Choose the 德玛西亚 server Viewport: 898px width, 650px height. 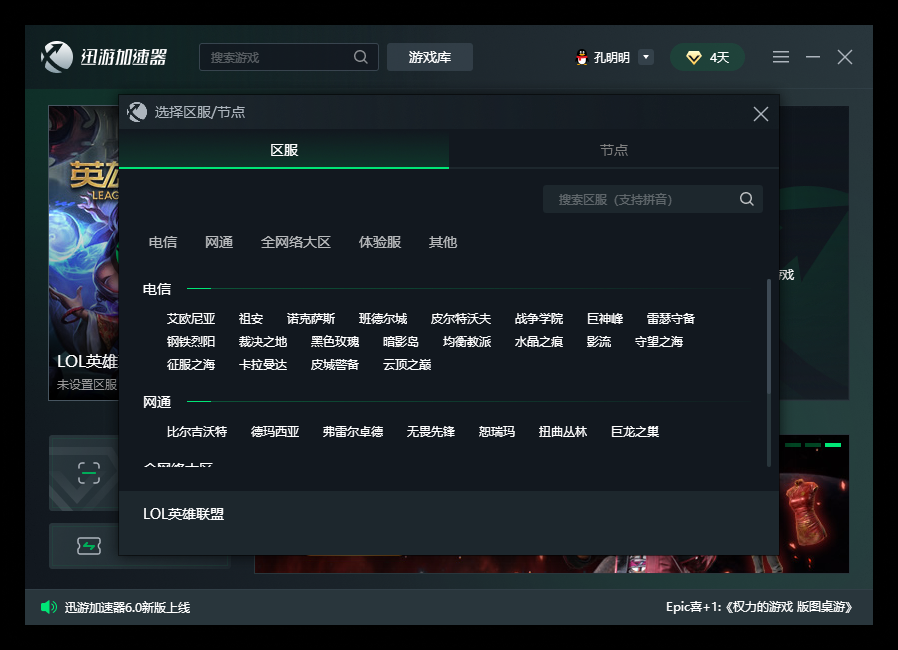[x=275, y=432]
